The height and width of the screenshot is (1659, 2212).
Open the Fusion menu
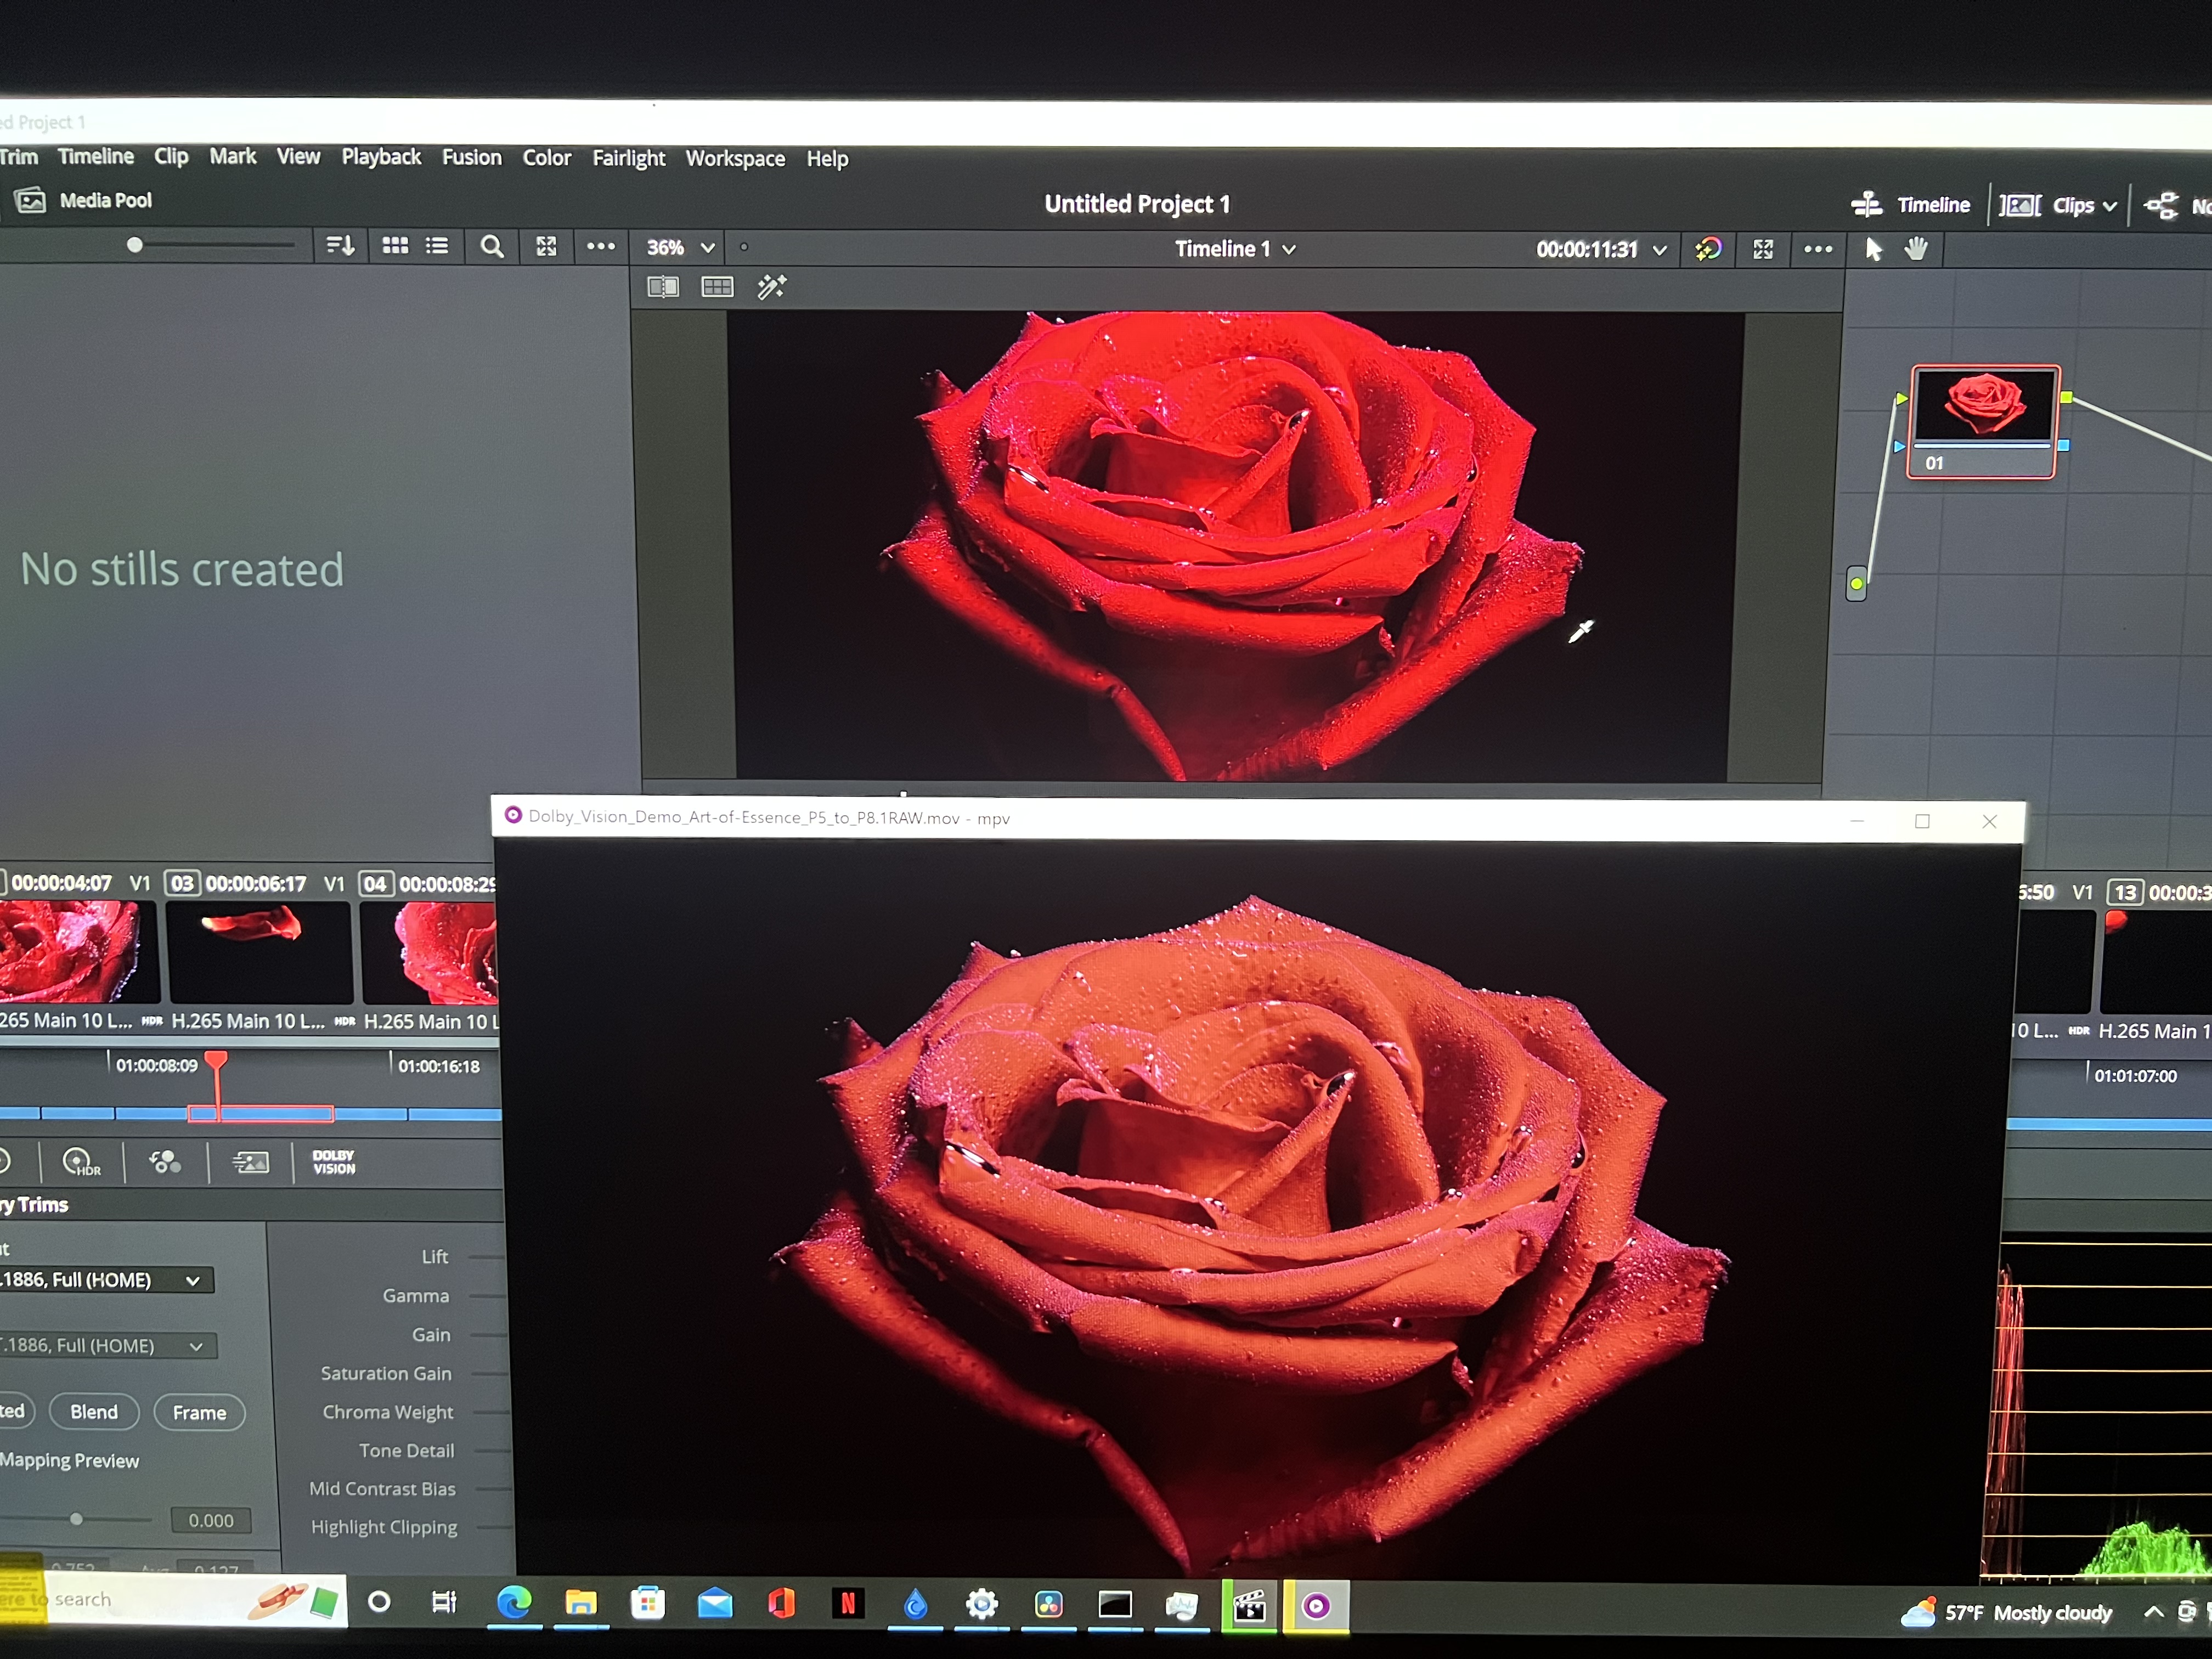click(472, 157)
